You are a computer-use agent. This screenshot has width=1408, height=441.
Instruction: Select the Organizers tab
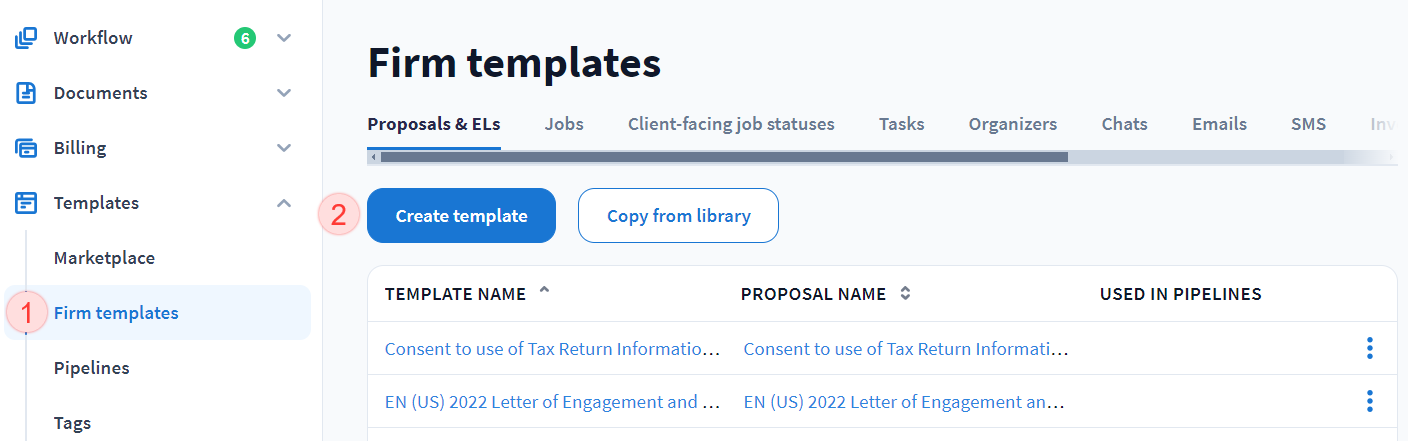[1012, 124]
